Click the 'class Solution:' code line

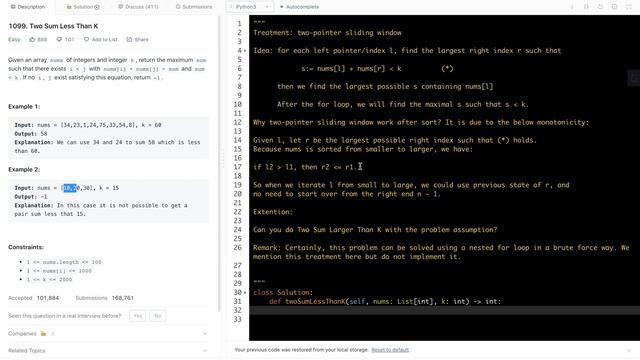[283, 293]
